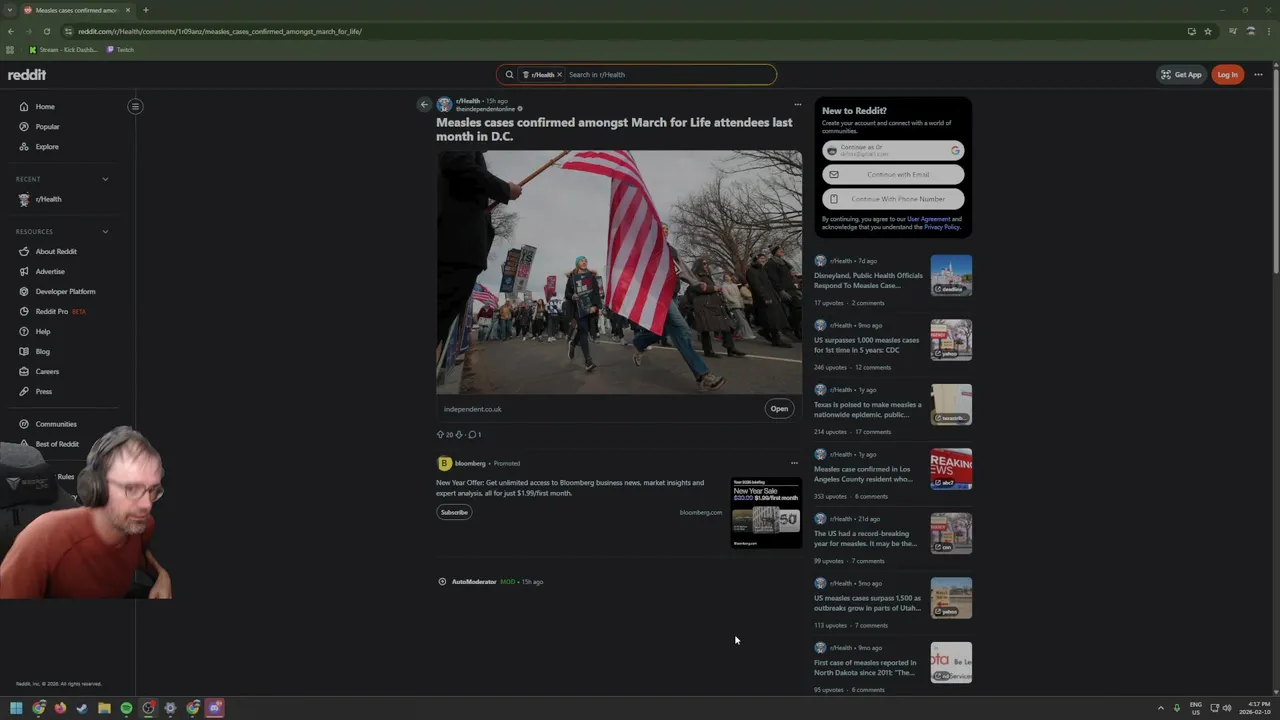Viewport: 1280px width, 720px height.
Task: Click the Open button on the post image
Action: click(779, 409)
